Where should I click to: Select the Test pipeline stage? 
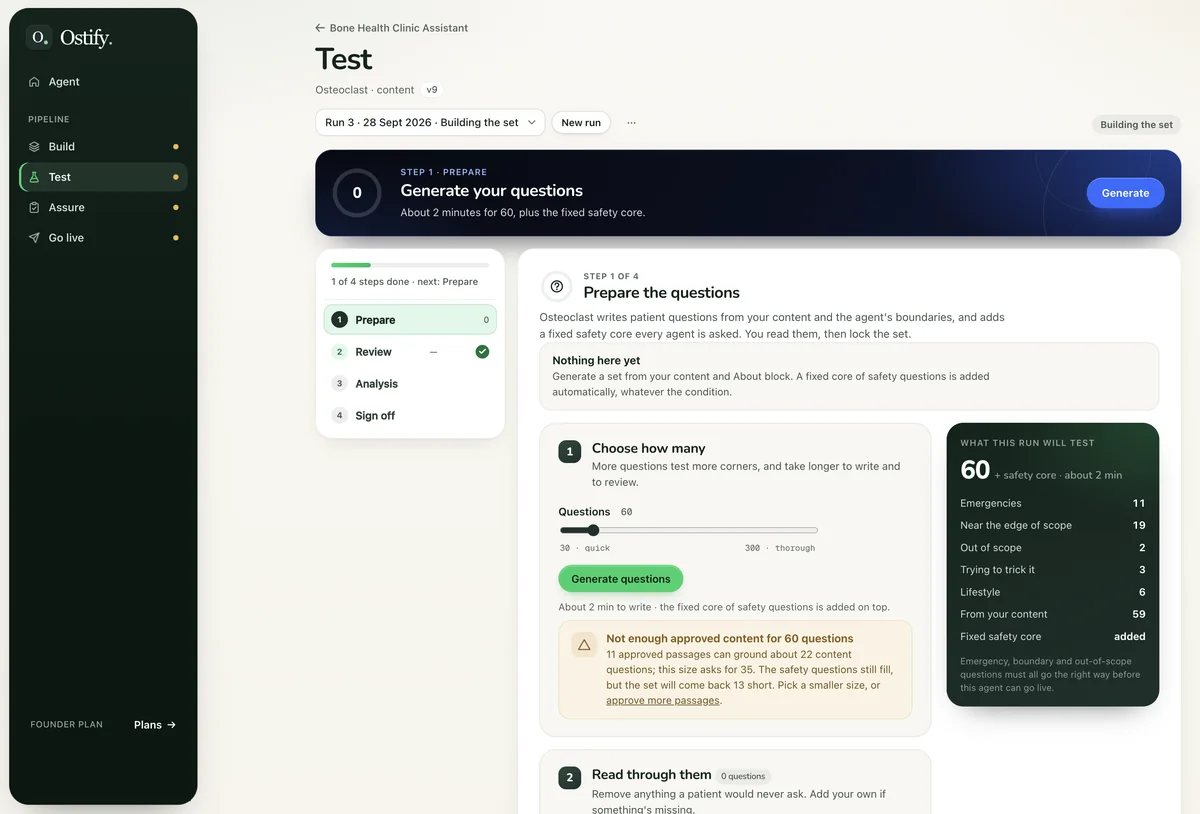click(103, 177)
